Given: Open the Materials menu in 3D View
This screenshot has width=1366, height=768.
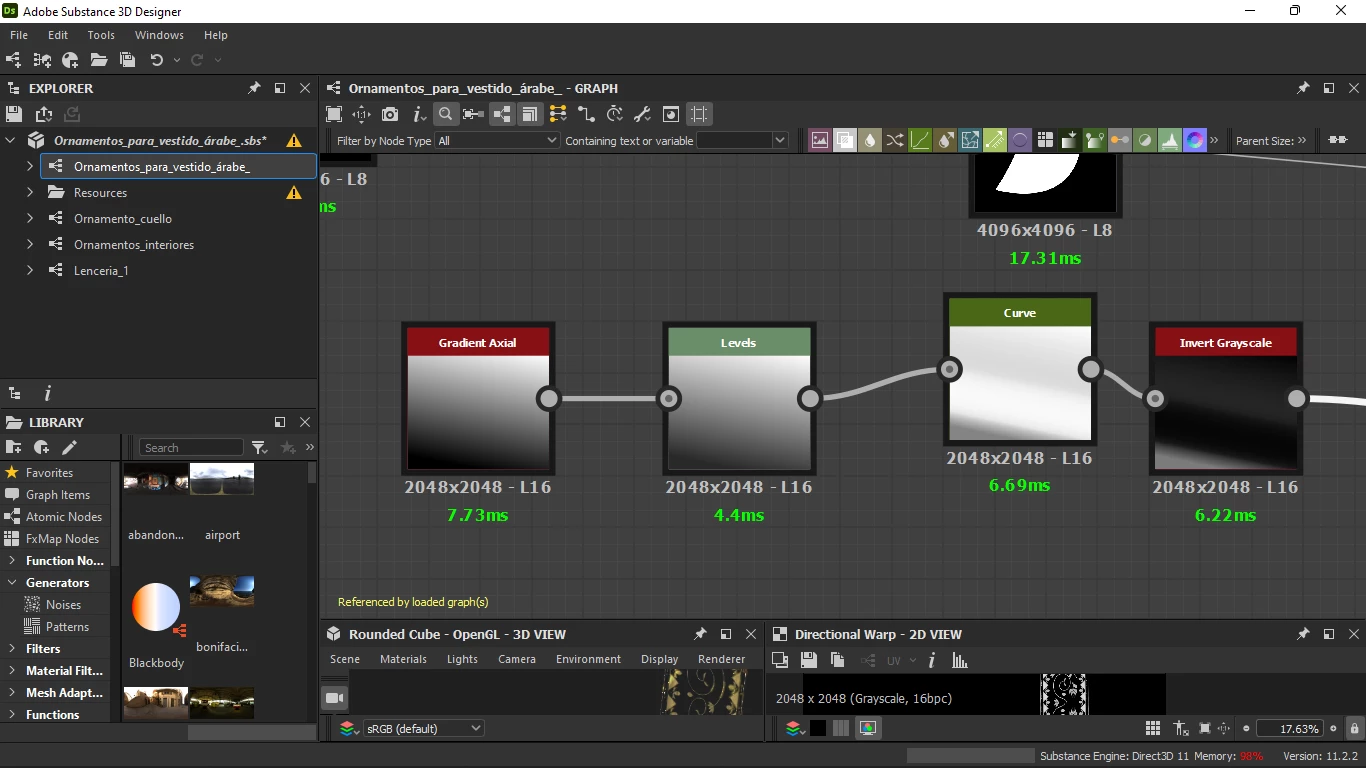Looking at the screenshot, I should coord(403,659).
